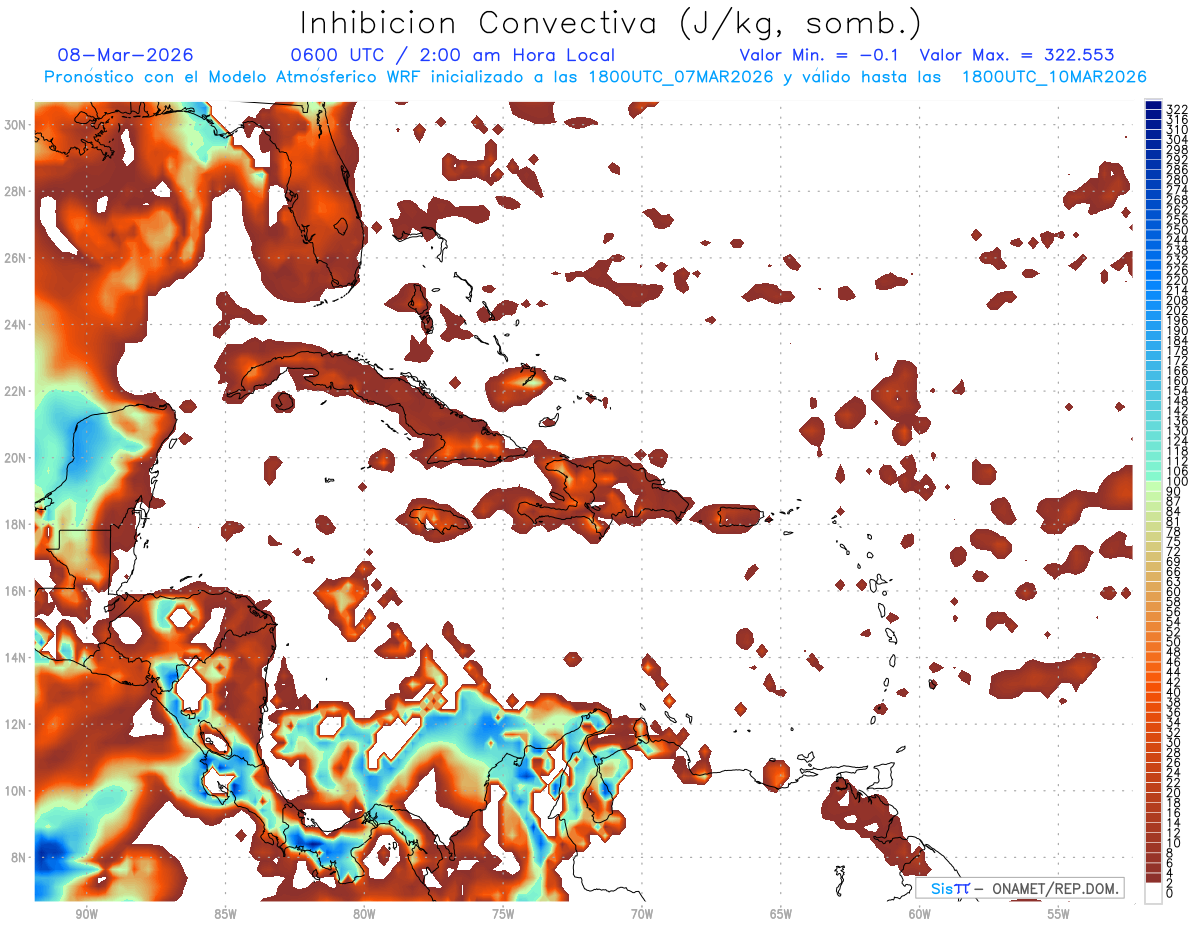Click the '60W' longitude label
This screenshot has height=927, width=1200.
point(920,914)
